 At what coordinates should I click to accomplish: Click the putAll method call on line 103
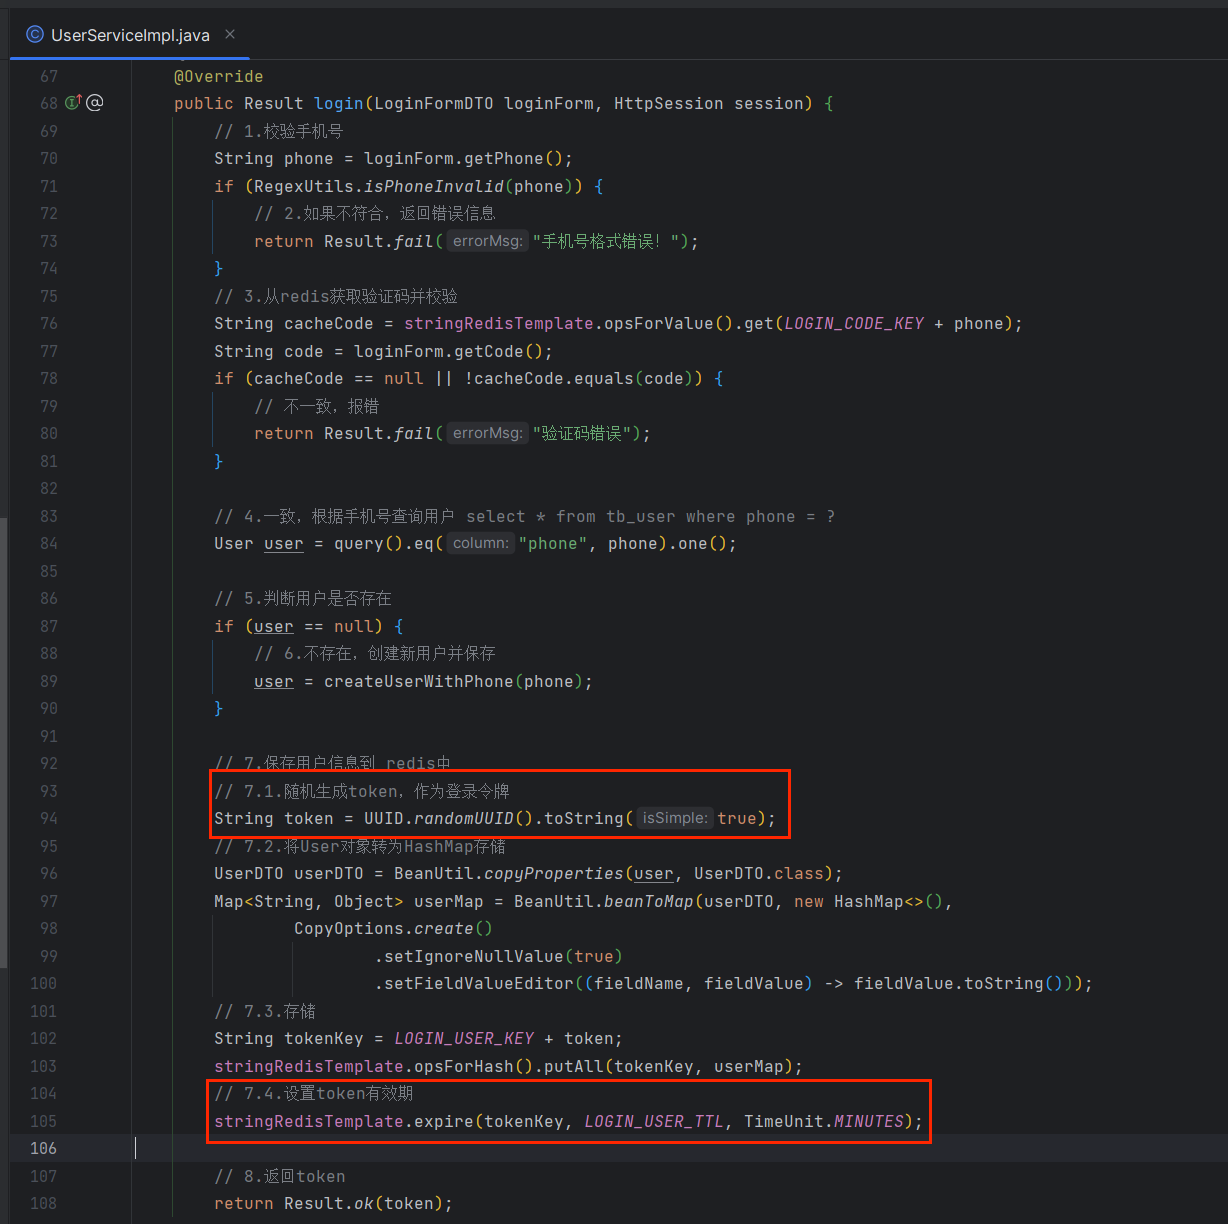pos(574,1066)
